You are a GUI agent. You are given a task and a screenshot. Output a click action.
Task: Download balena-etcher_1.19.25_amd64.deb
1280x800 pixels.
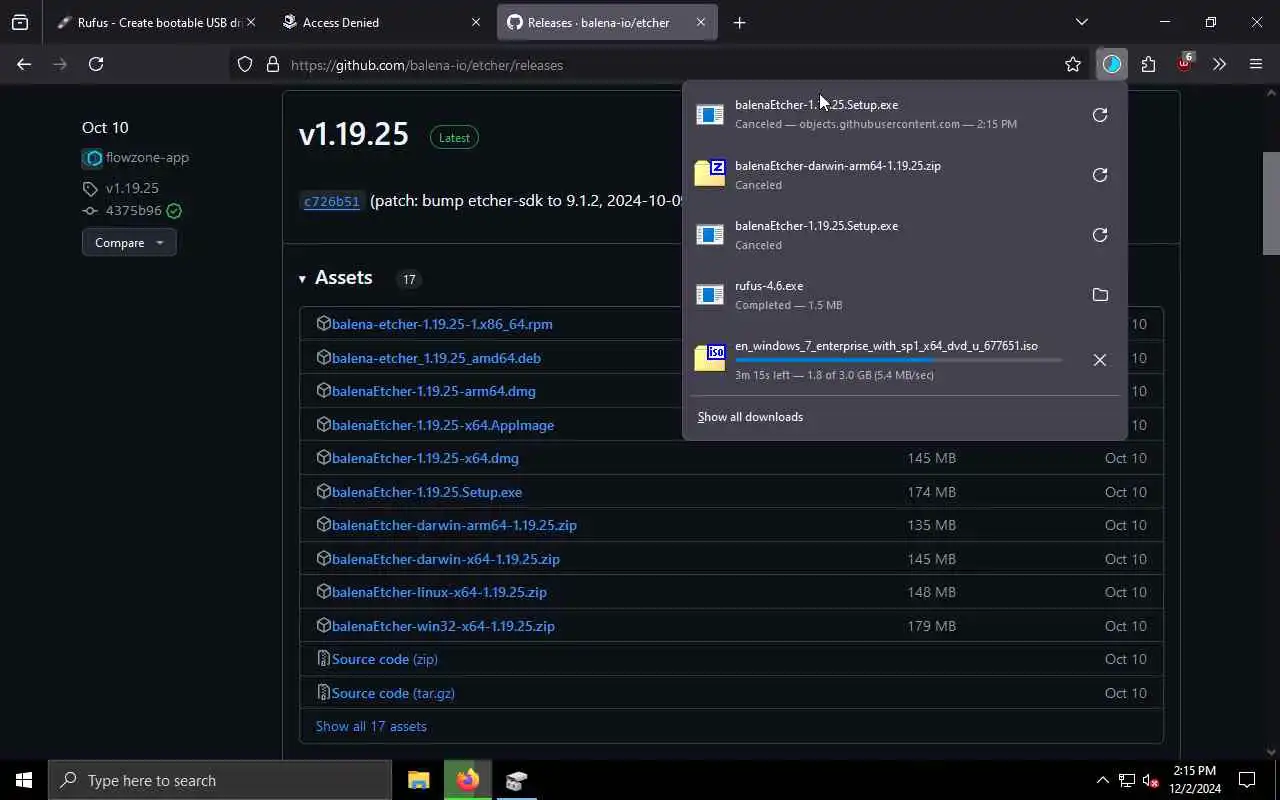pyautogui.click(x=436, y=358)
